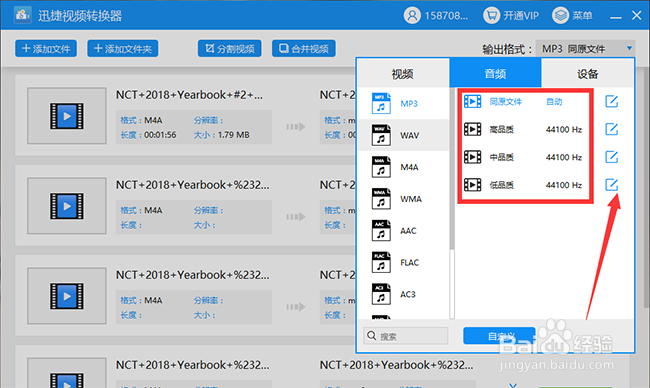The width and height of the screenshot is (650, 388).
Task: Play thumbnail of NCT+2018+Yearbook+#2 file
Action: tap(67, 116)
